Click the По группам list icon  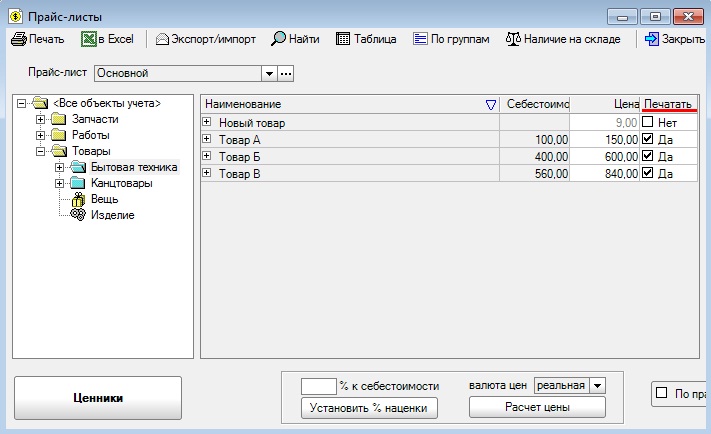[x=420, y=39]
